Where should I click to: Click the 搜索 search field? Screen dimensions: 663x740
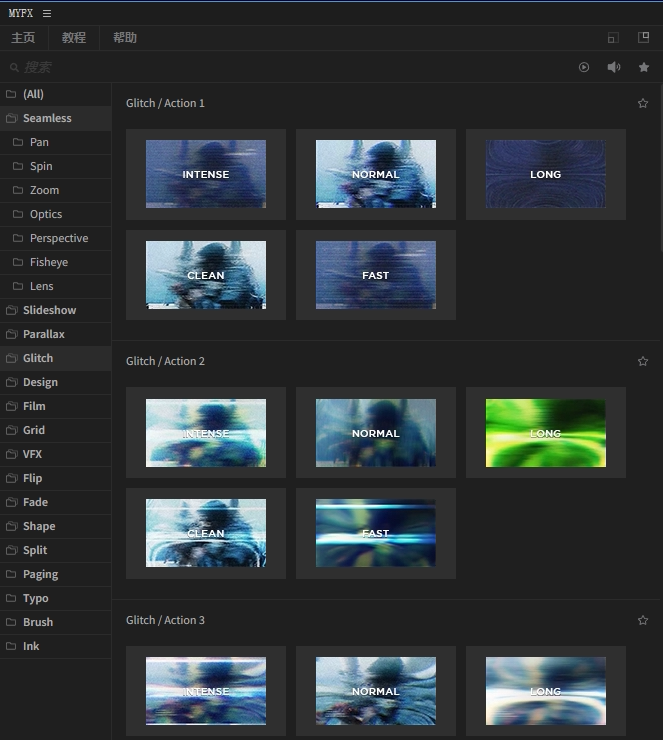(283, 67)
